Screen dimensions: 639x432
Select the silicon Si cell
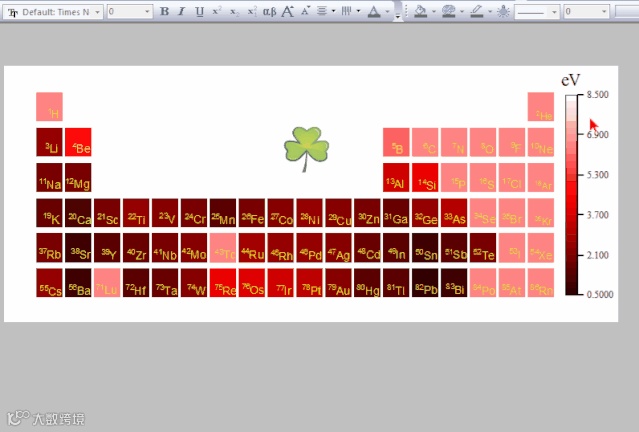[425, 177]
